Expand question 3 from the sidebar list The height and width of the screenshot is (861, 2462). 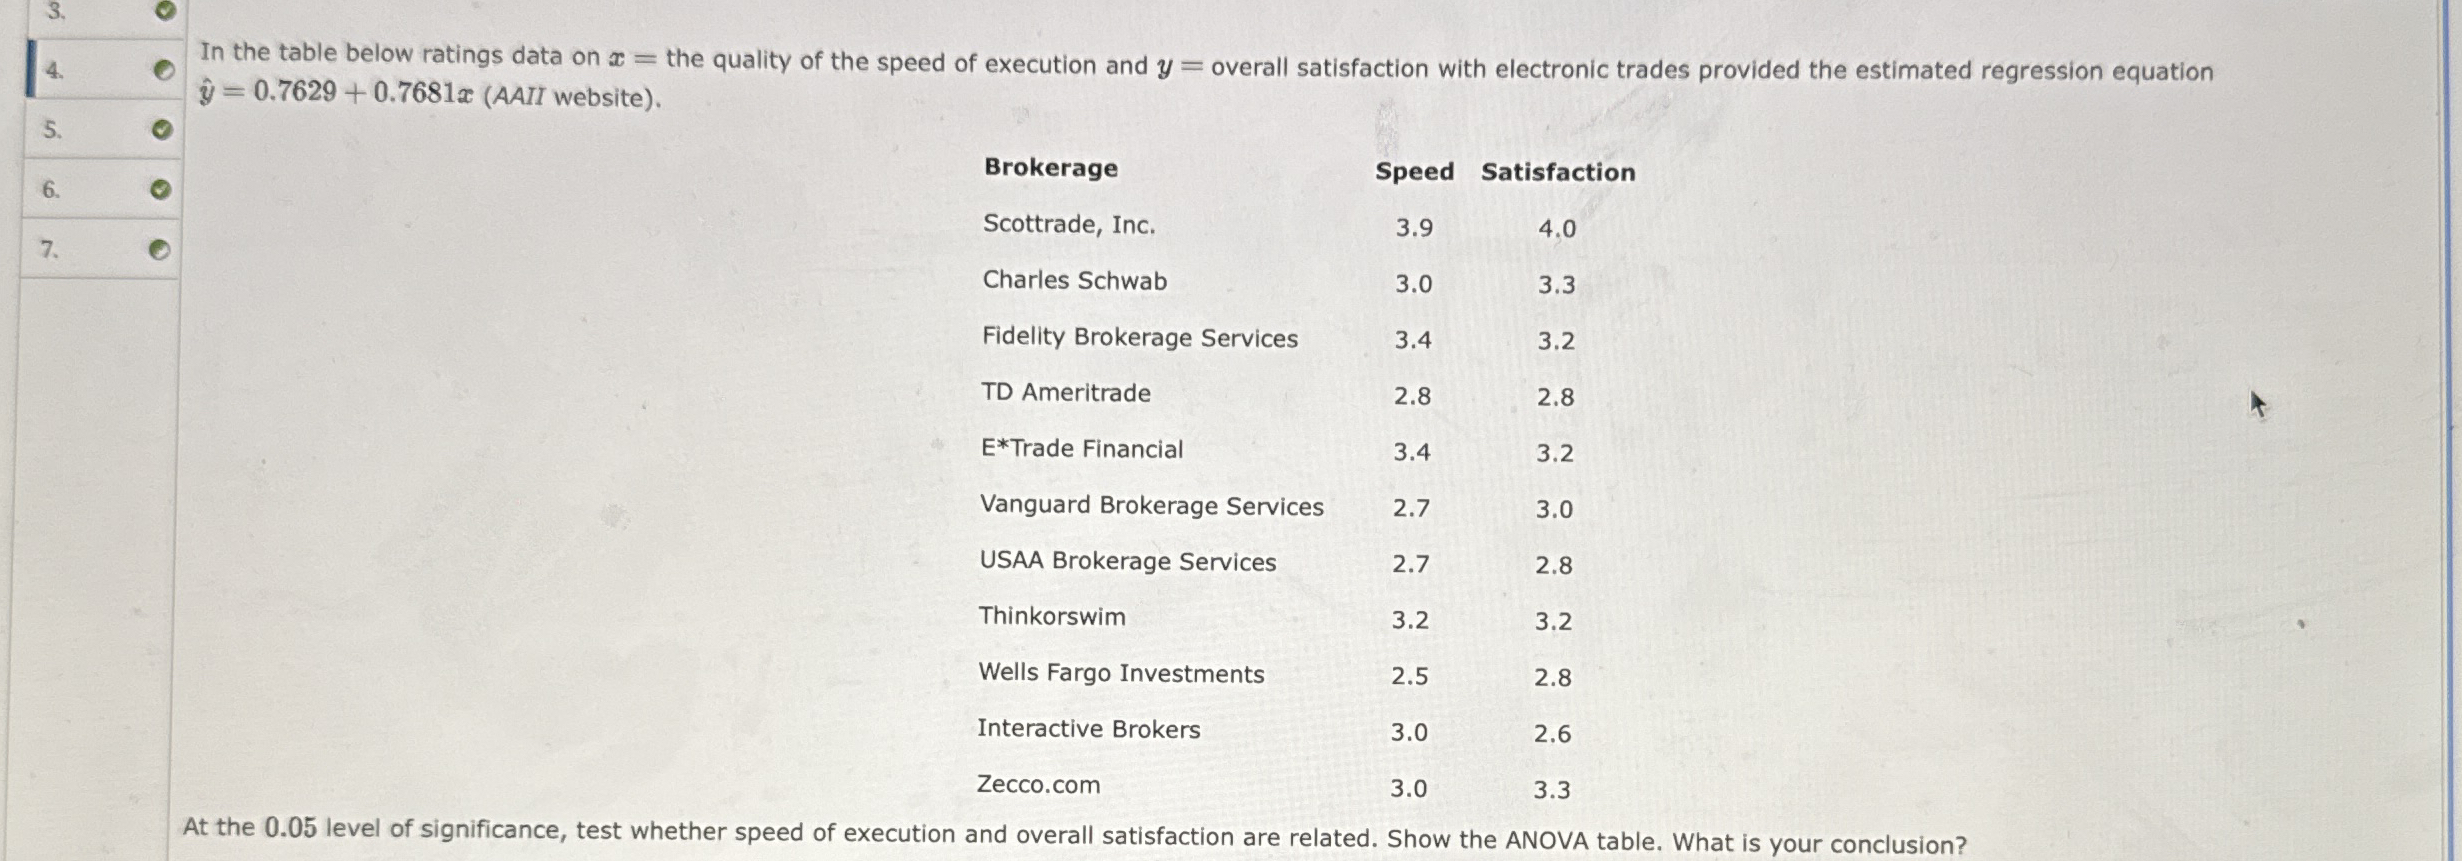click(53, 12)
